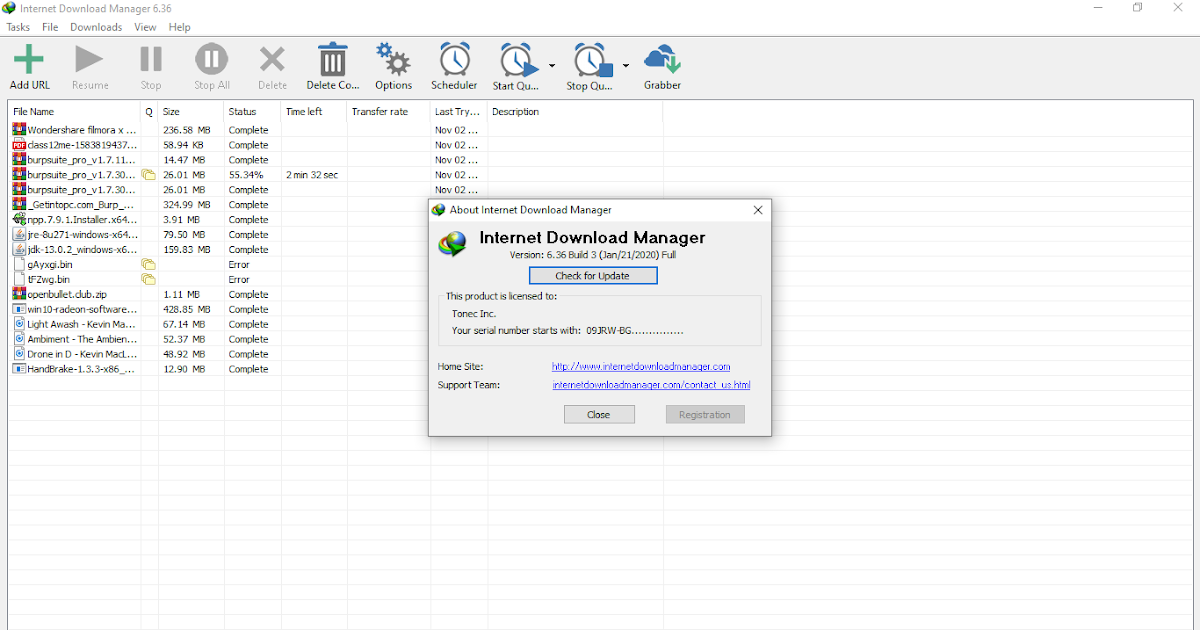
Task: Open the Grabber cloud icon
Action: 662,60
